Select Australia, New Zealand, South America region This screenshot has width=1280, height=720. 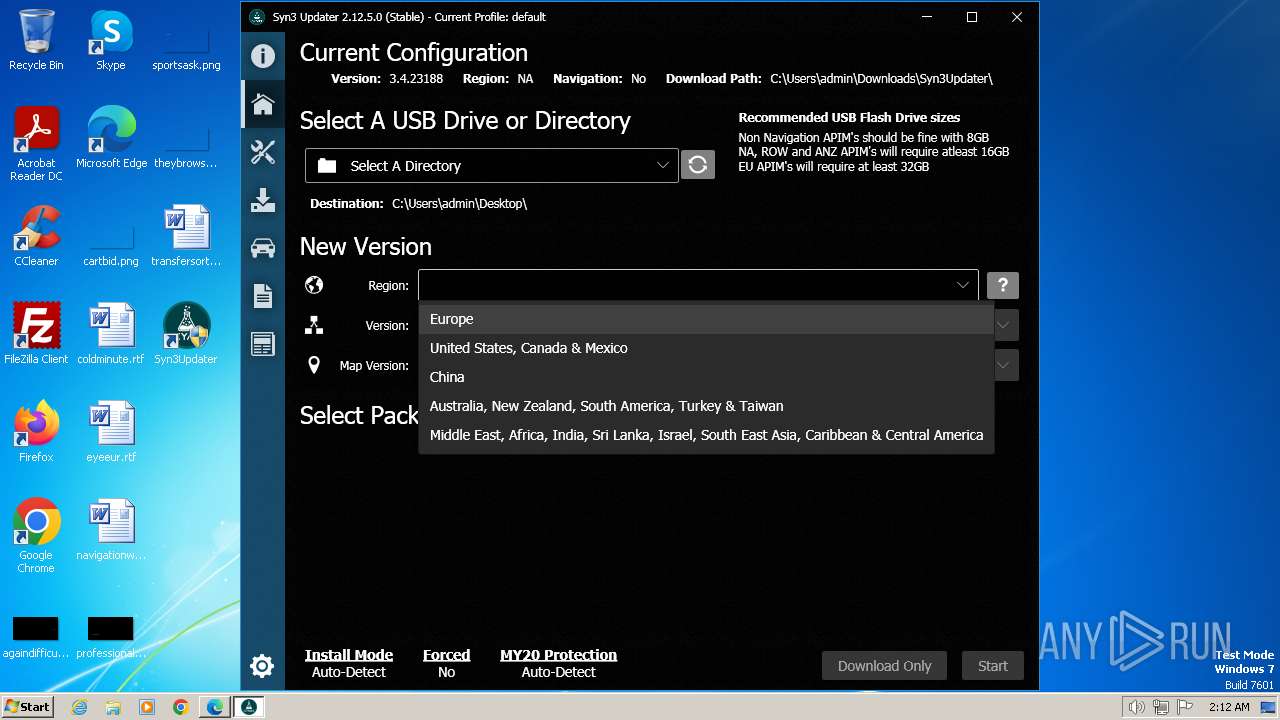coord(706,406)
